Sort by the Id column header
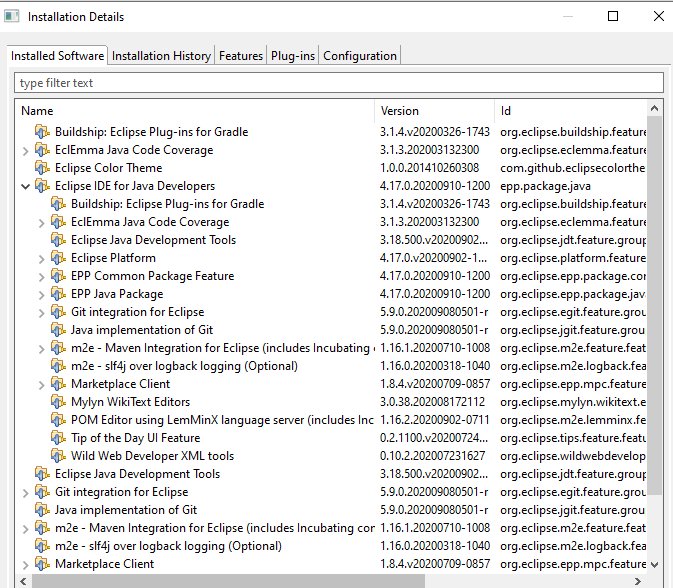 [x=571, y=111]
